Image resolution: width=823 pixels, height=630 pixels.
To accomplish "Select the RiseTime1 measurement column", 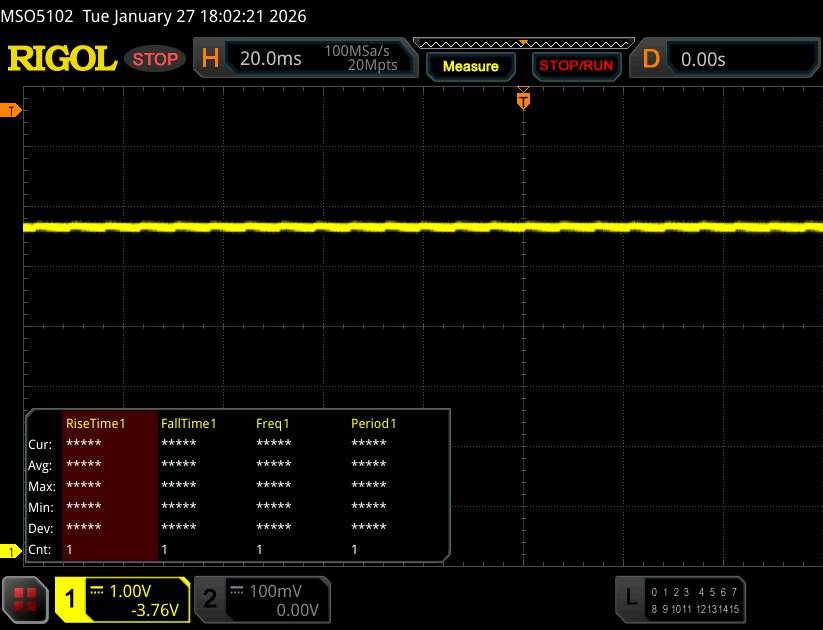I will [x=96, y=423].
